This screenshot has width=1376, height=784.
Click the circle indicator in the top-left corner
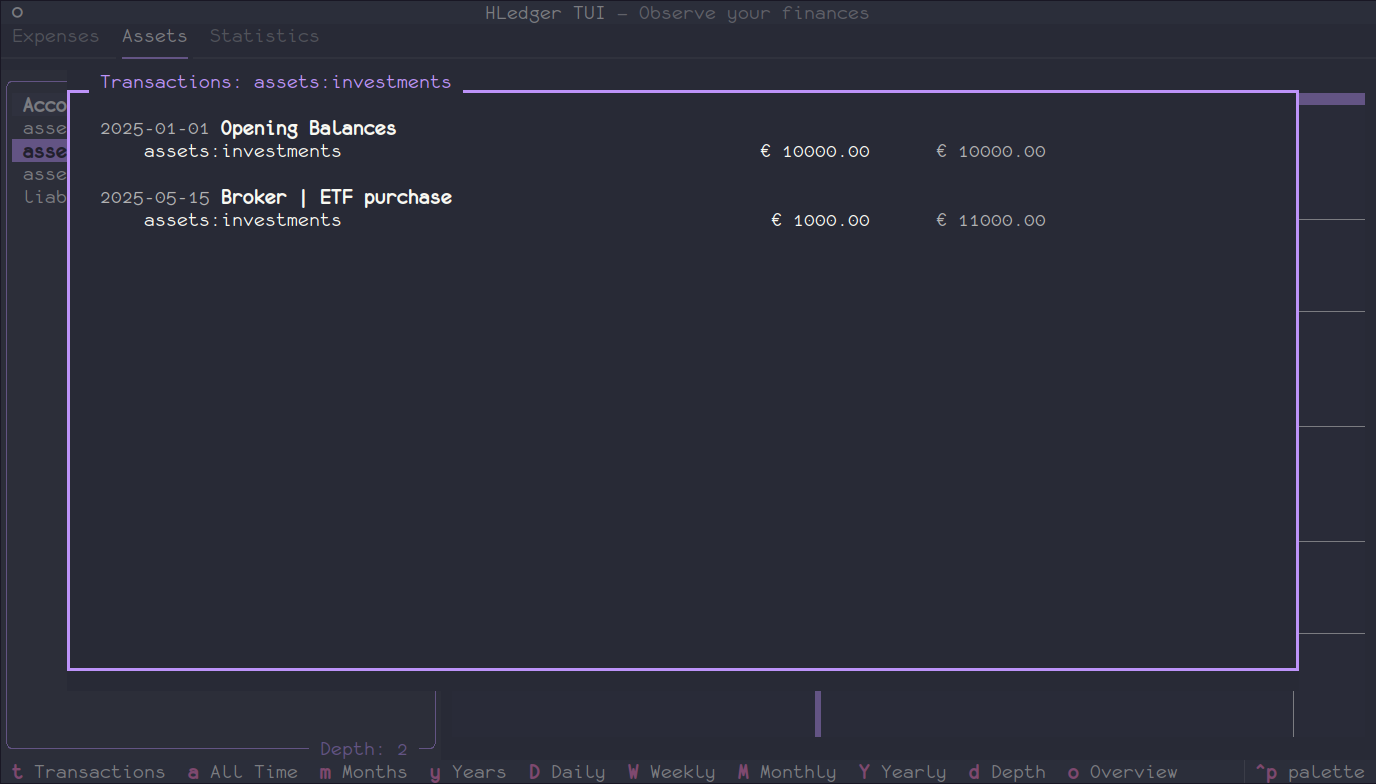pos(16,12)
